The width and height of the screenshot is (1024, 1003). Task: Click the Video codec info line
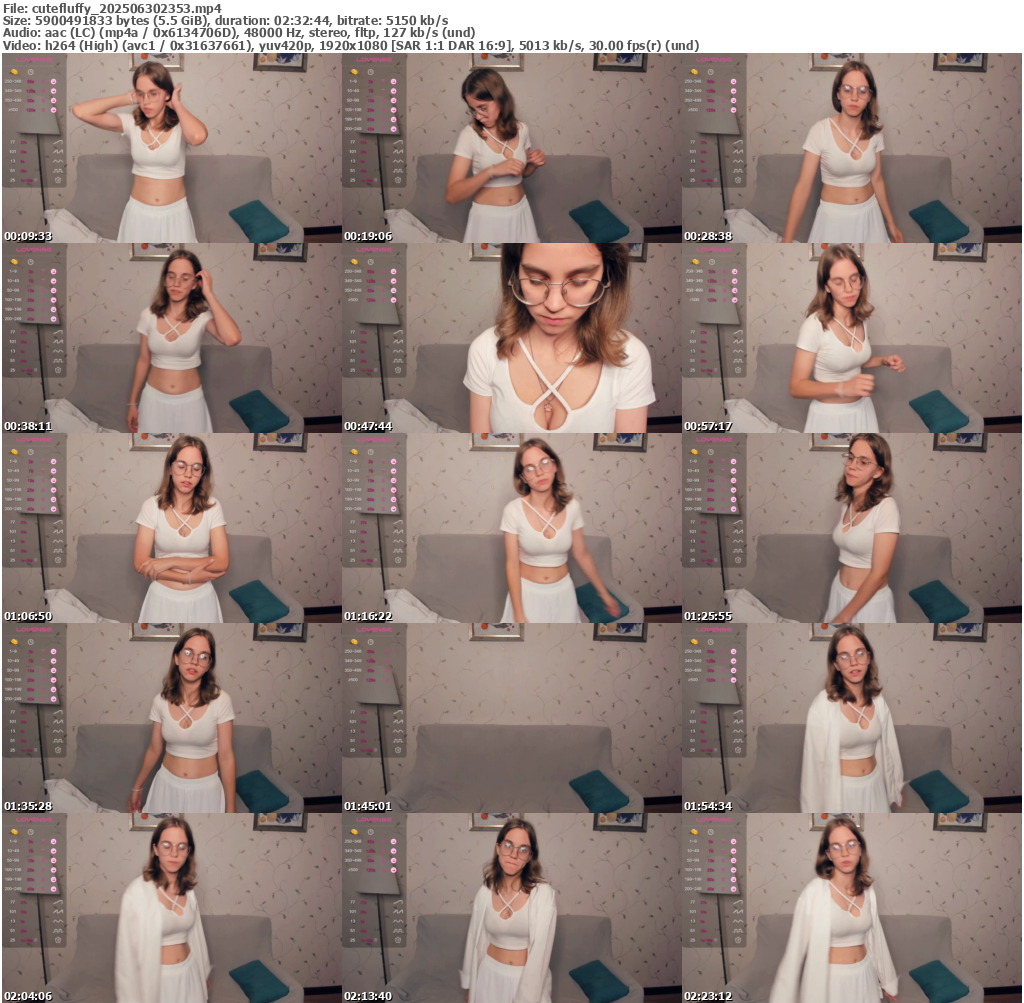point(350,45)
